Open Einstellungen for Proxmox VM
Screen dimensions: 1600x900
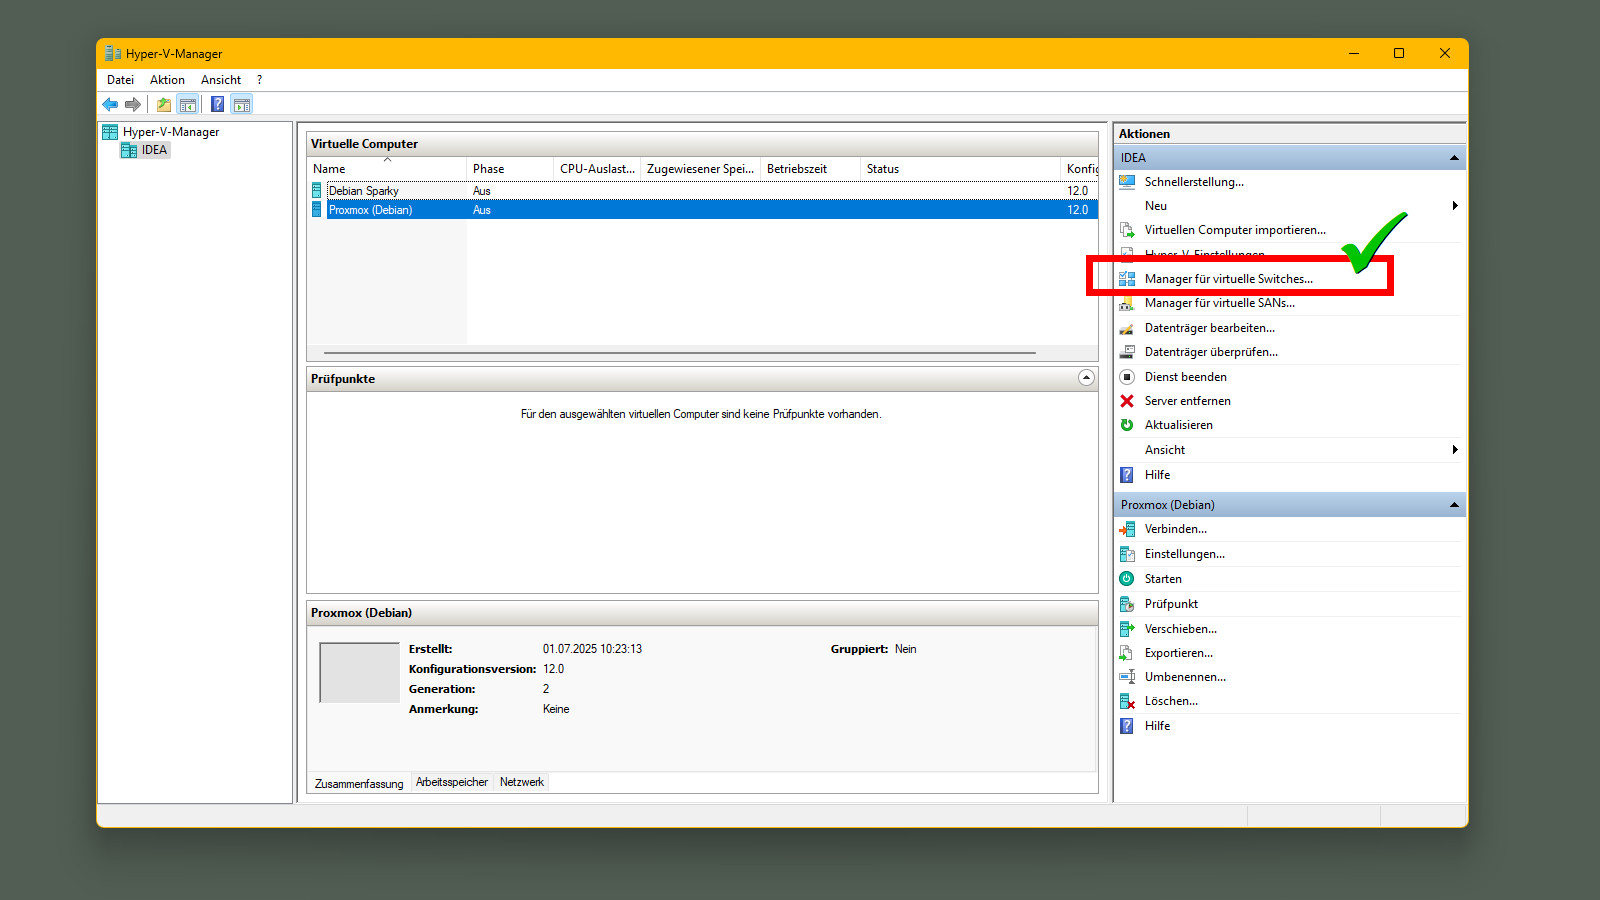(x=1184, y=554)
